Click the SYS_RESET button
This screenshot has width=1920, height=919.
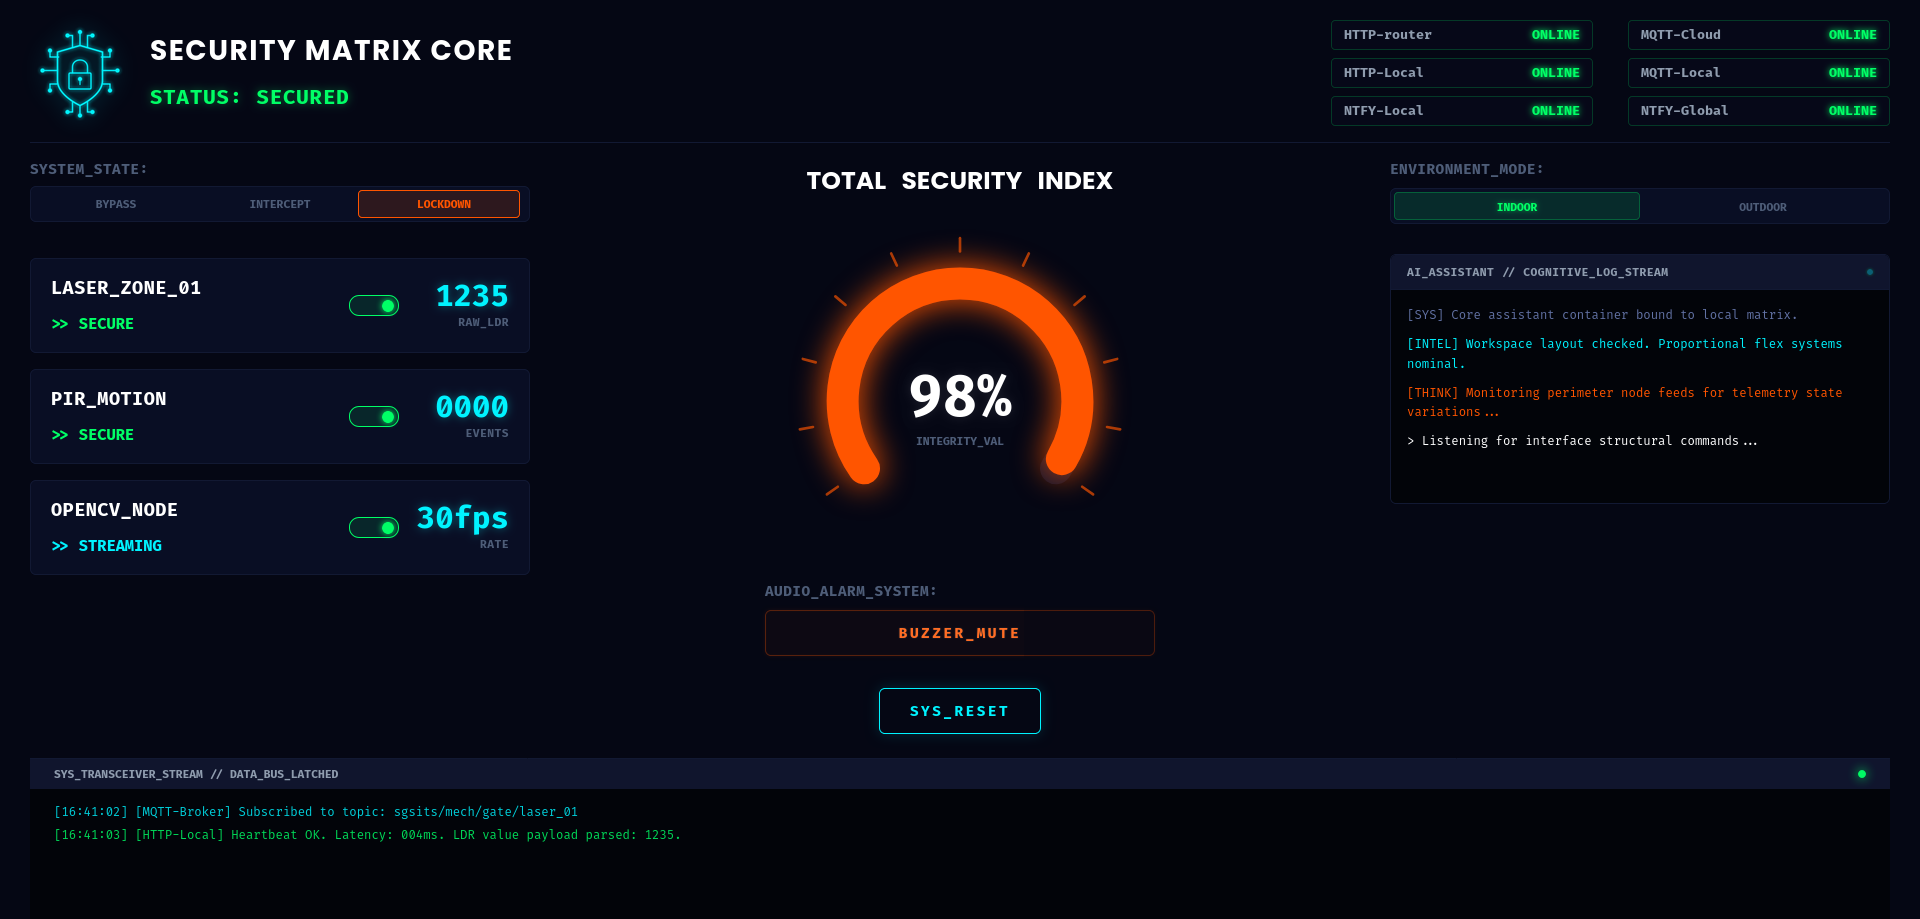pyautogui.click(x=960, y=711)
